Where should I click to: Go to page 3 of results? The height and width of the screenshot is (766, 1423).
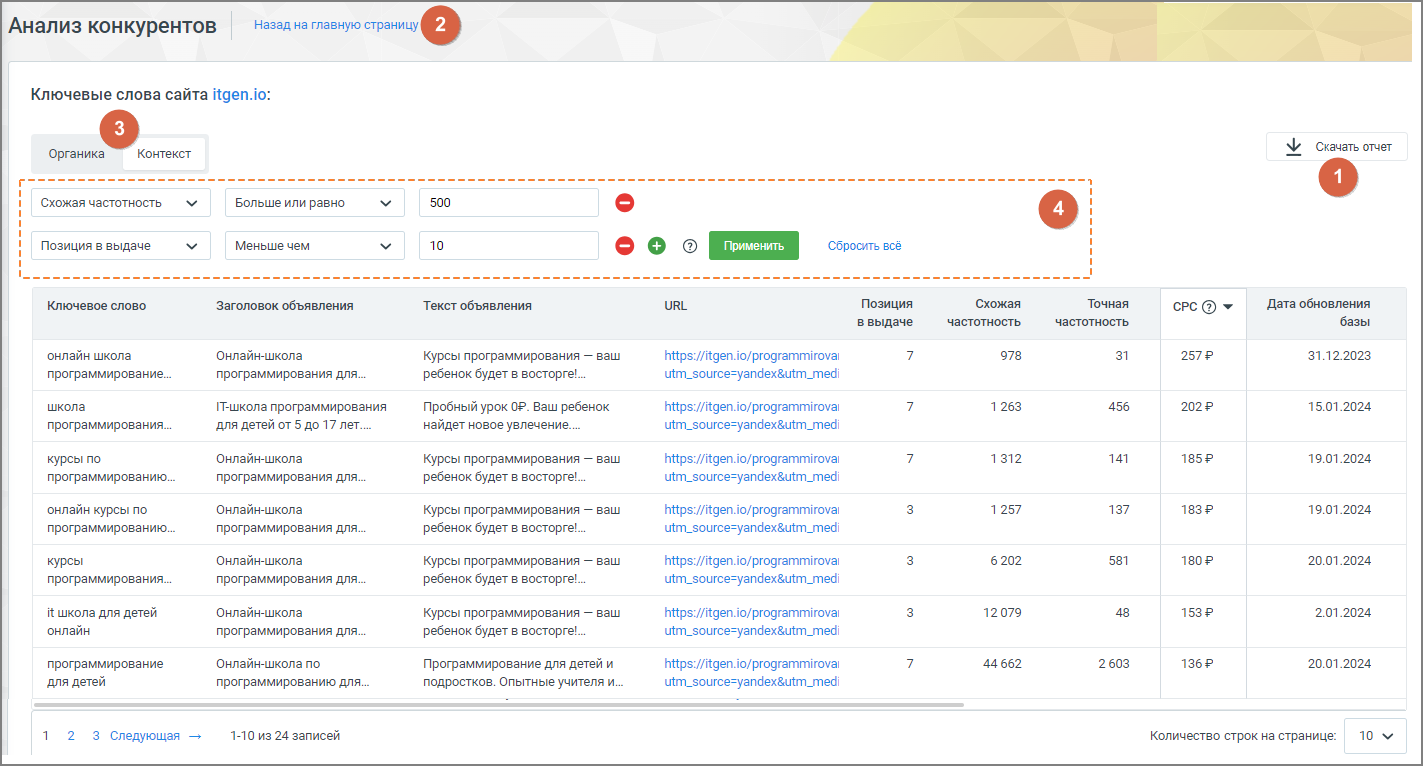tap(96, 736)
